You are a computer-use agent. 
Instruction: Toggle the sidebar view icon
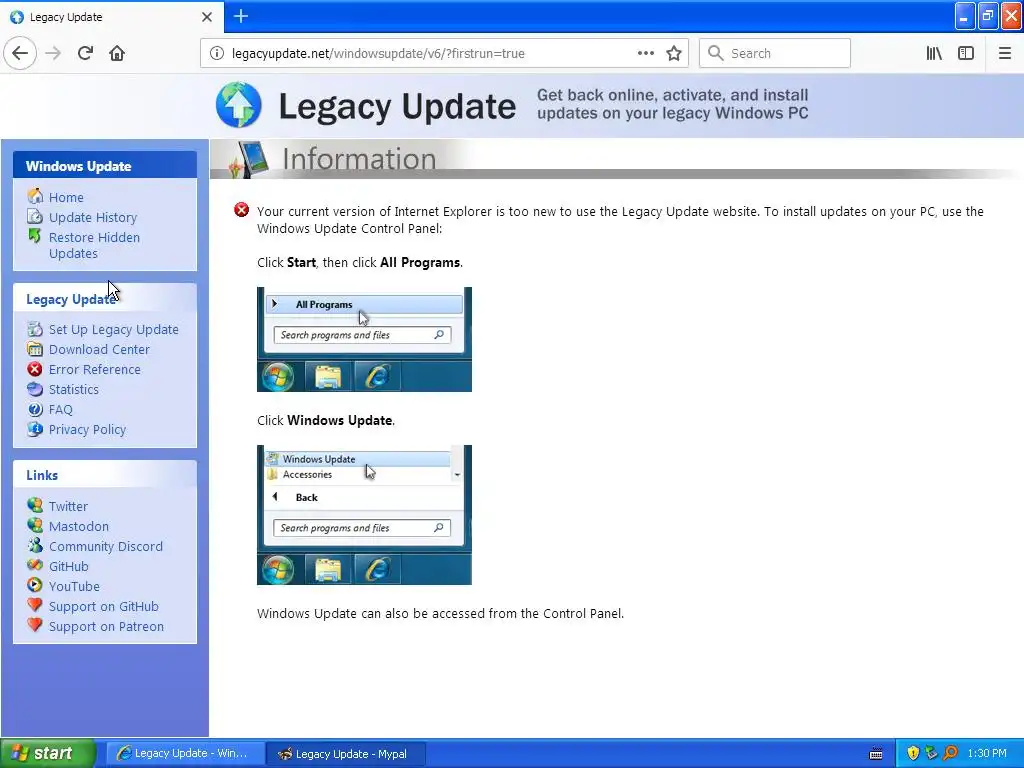pyautogui.click(x=966, y=54)
